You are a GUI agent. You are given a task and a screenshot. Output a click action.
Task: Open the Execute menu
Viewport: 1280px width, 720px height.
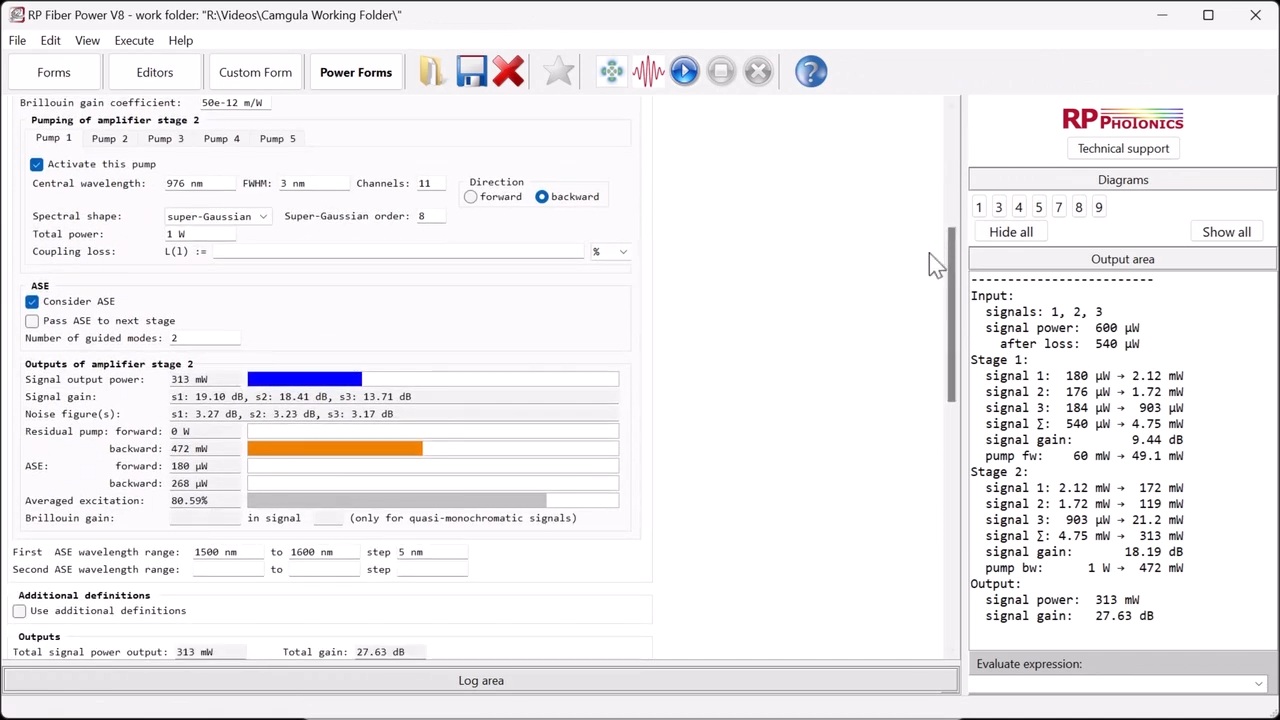click(134, 41)
